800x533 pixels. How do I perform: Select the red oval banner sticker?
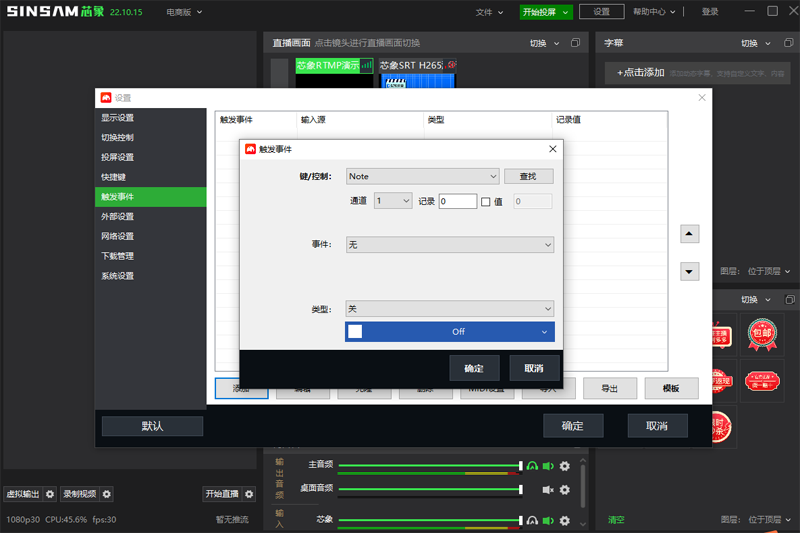(x=762, y=380)
